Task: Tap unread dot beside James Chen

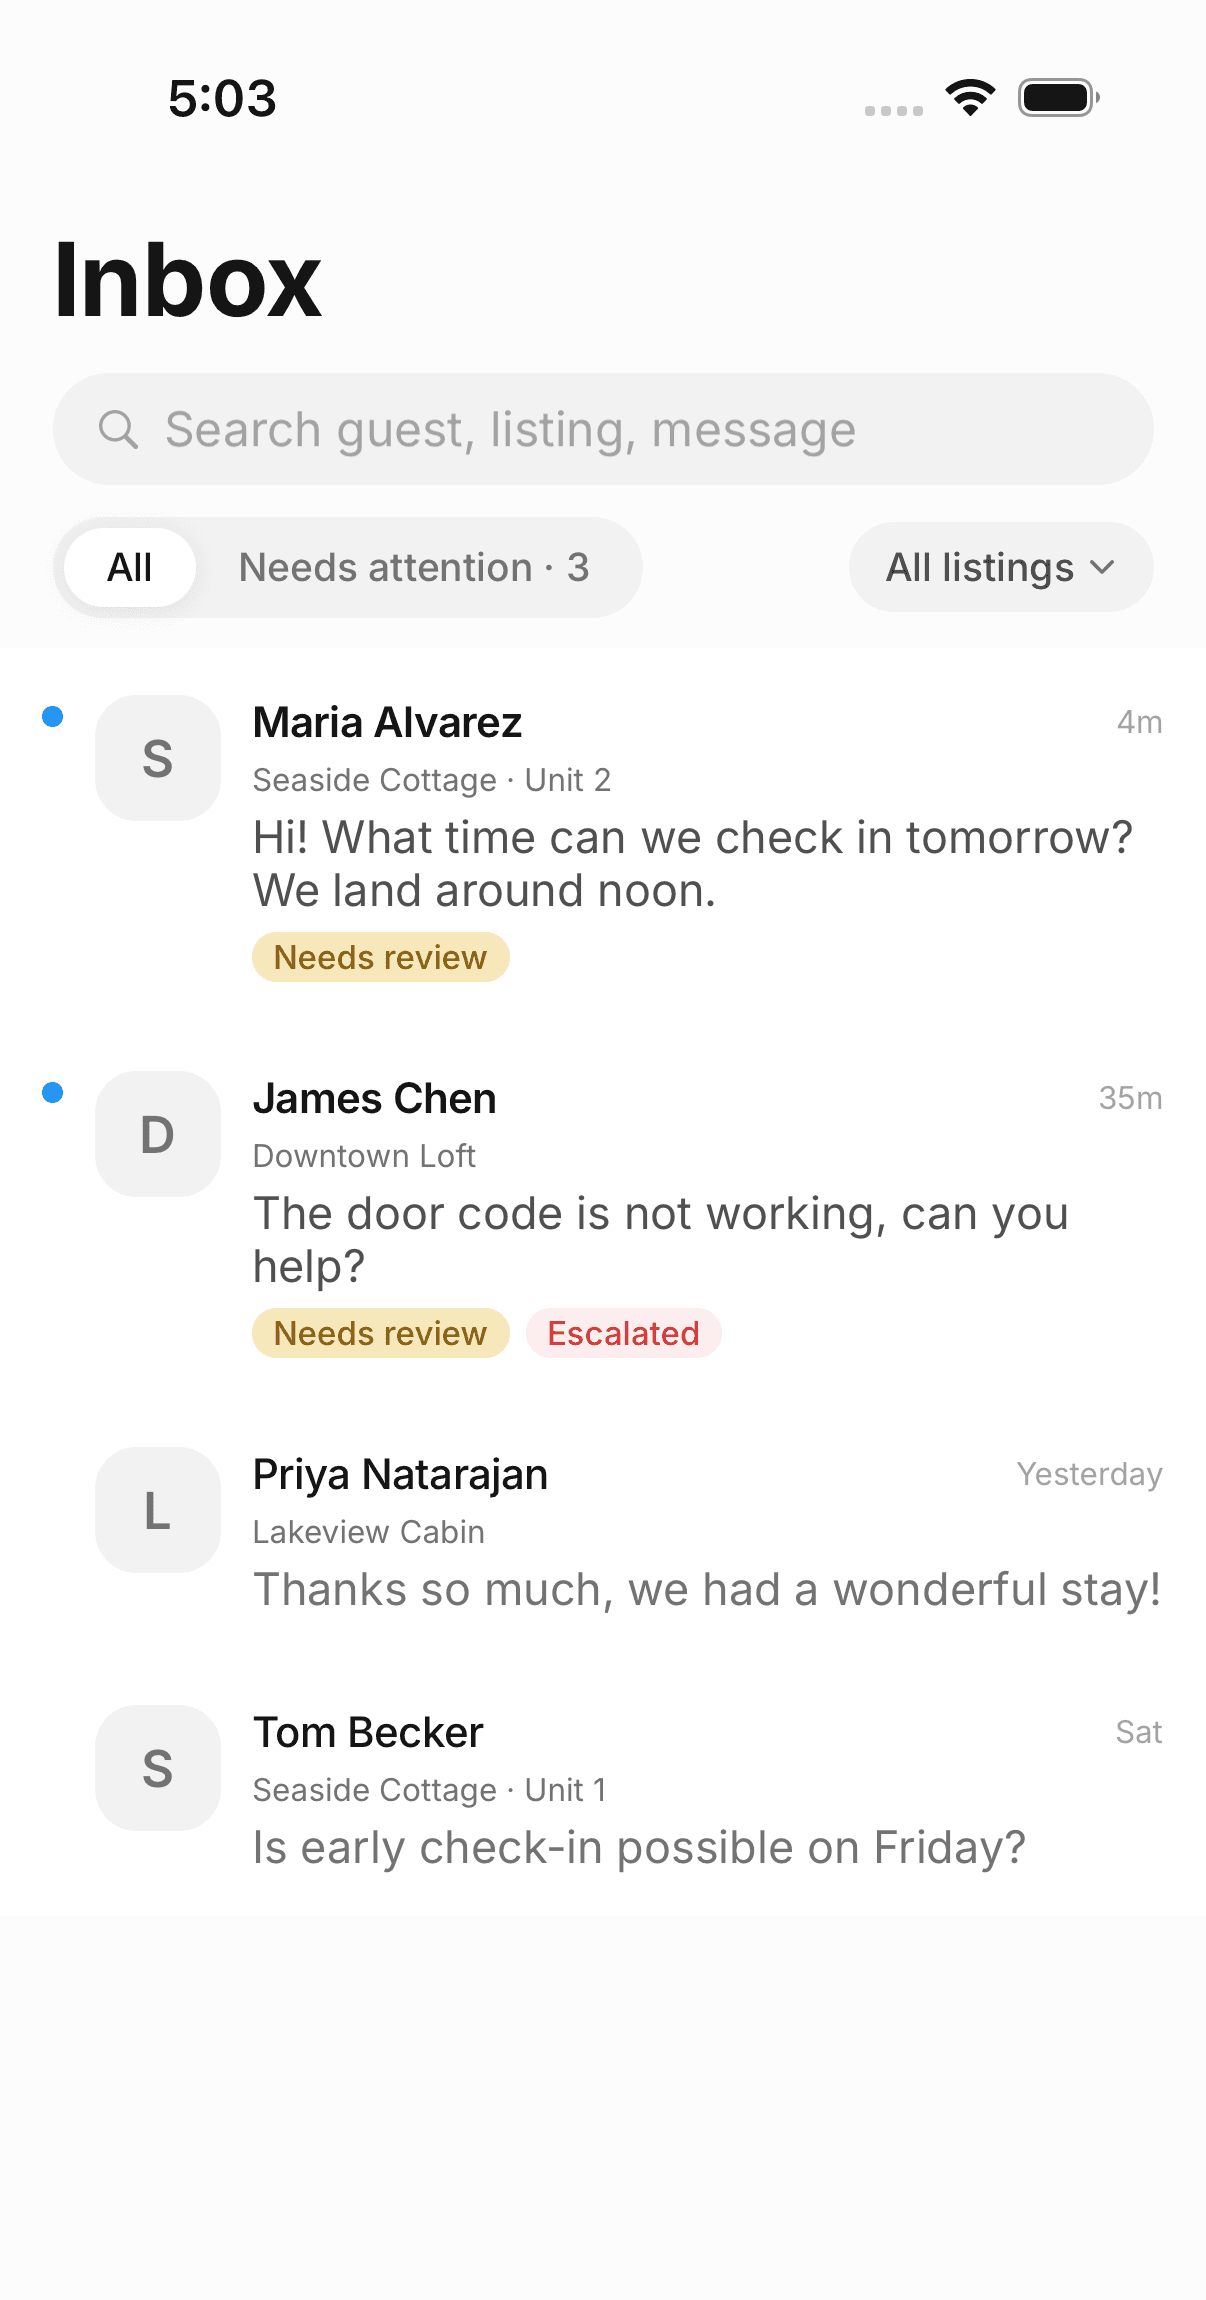Action: [53, 1092]
